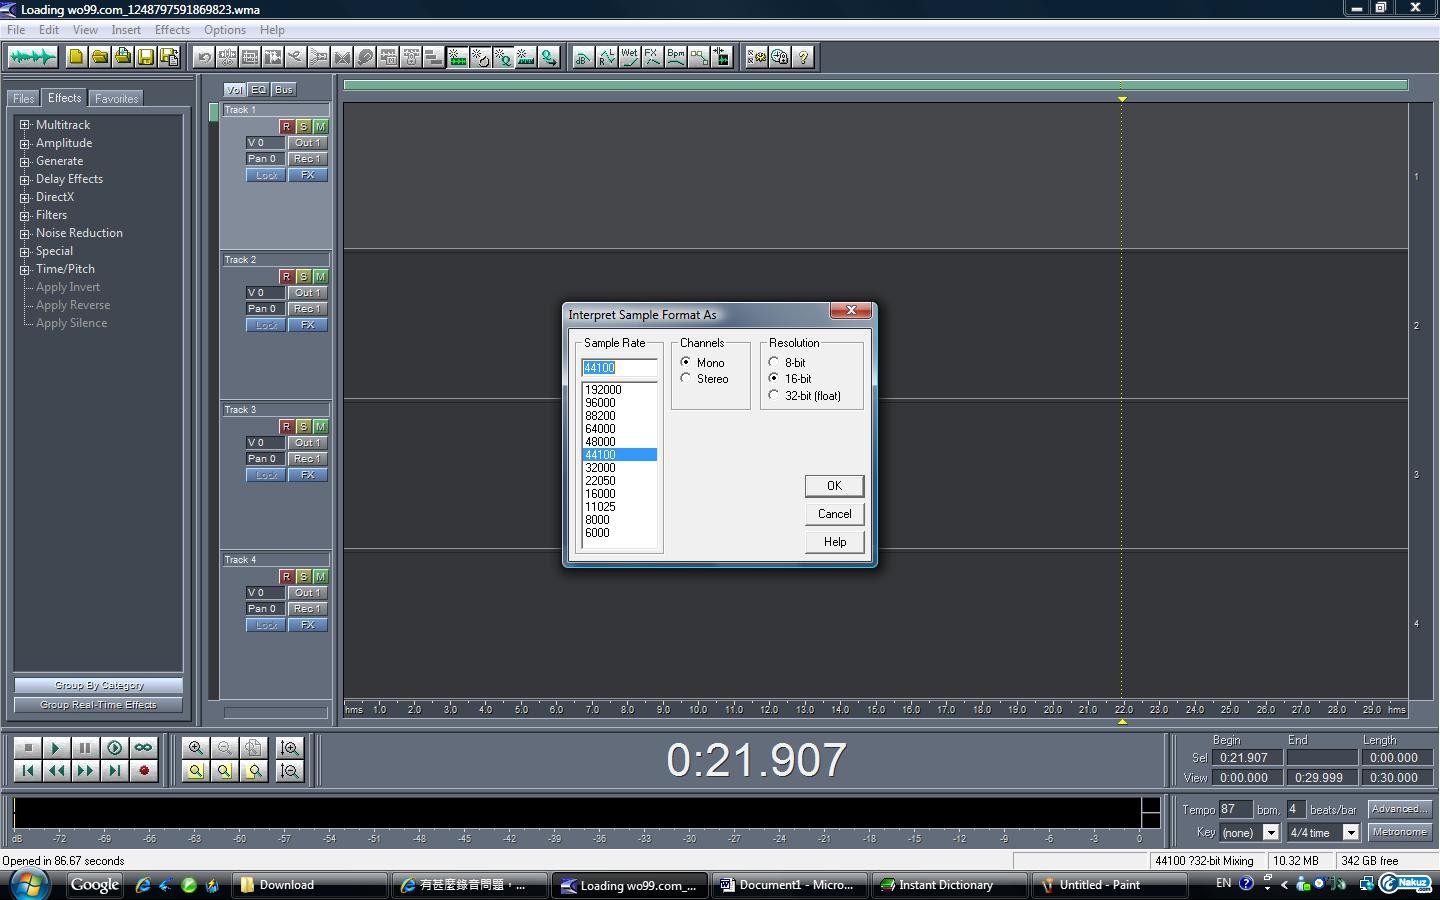Switch to the Files tab
Viewport: 1440px width, 900px height.
coord(24,98)
